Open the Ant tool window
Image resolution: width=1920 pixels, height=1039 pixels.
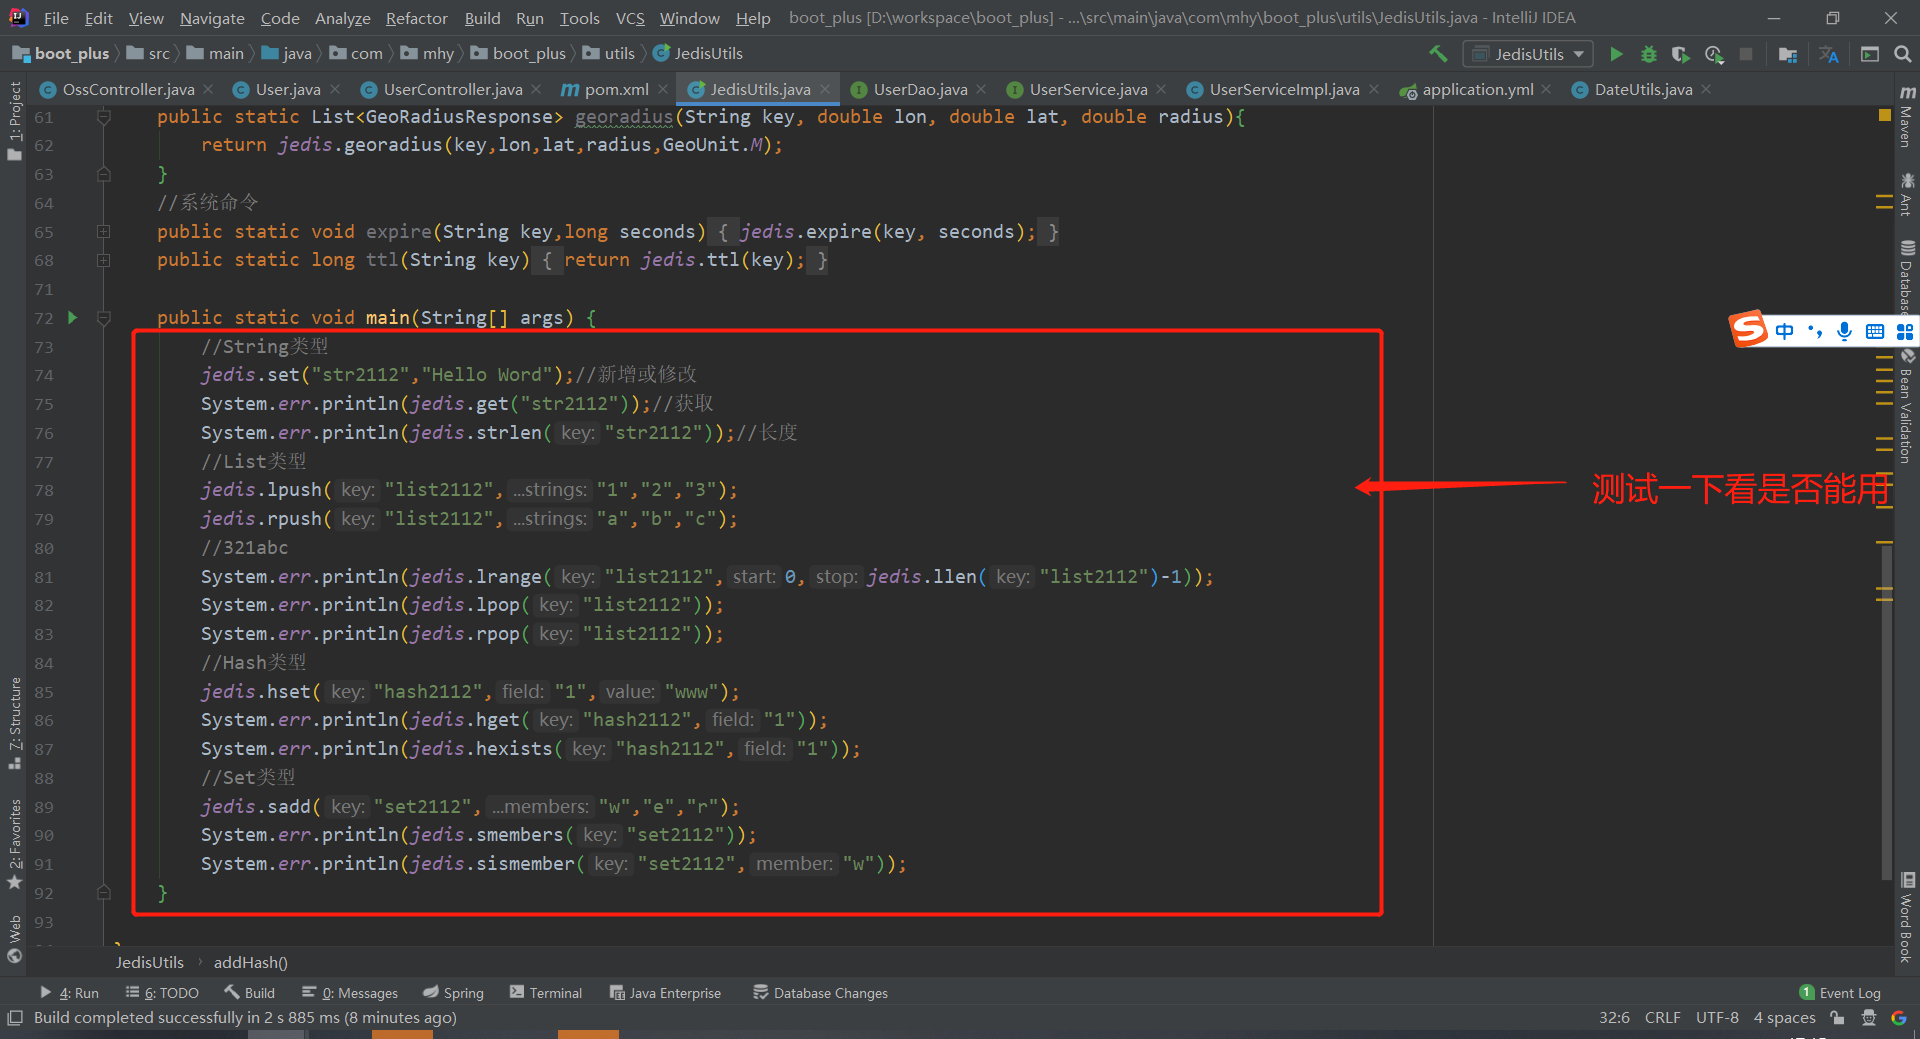click(1907, 195)
